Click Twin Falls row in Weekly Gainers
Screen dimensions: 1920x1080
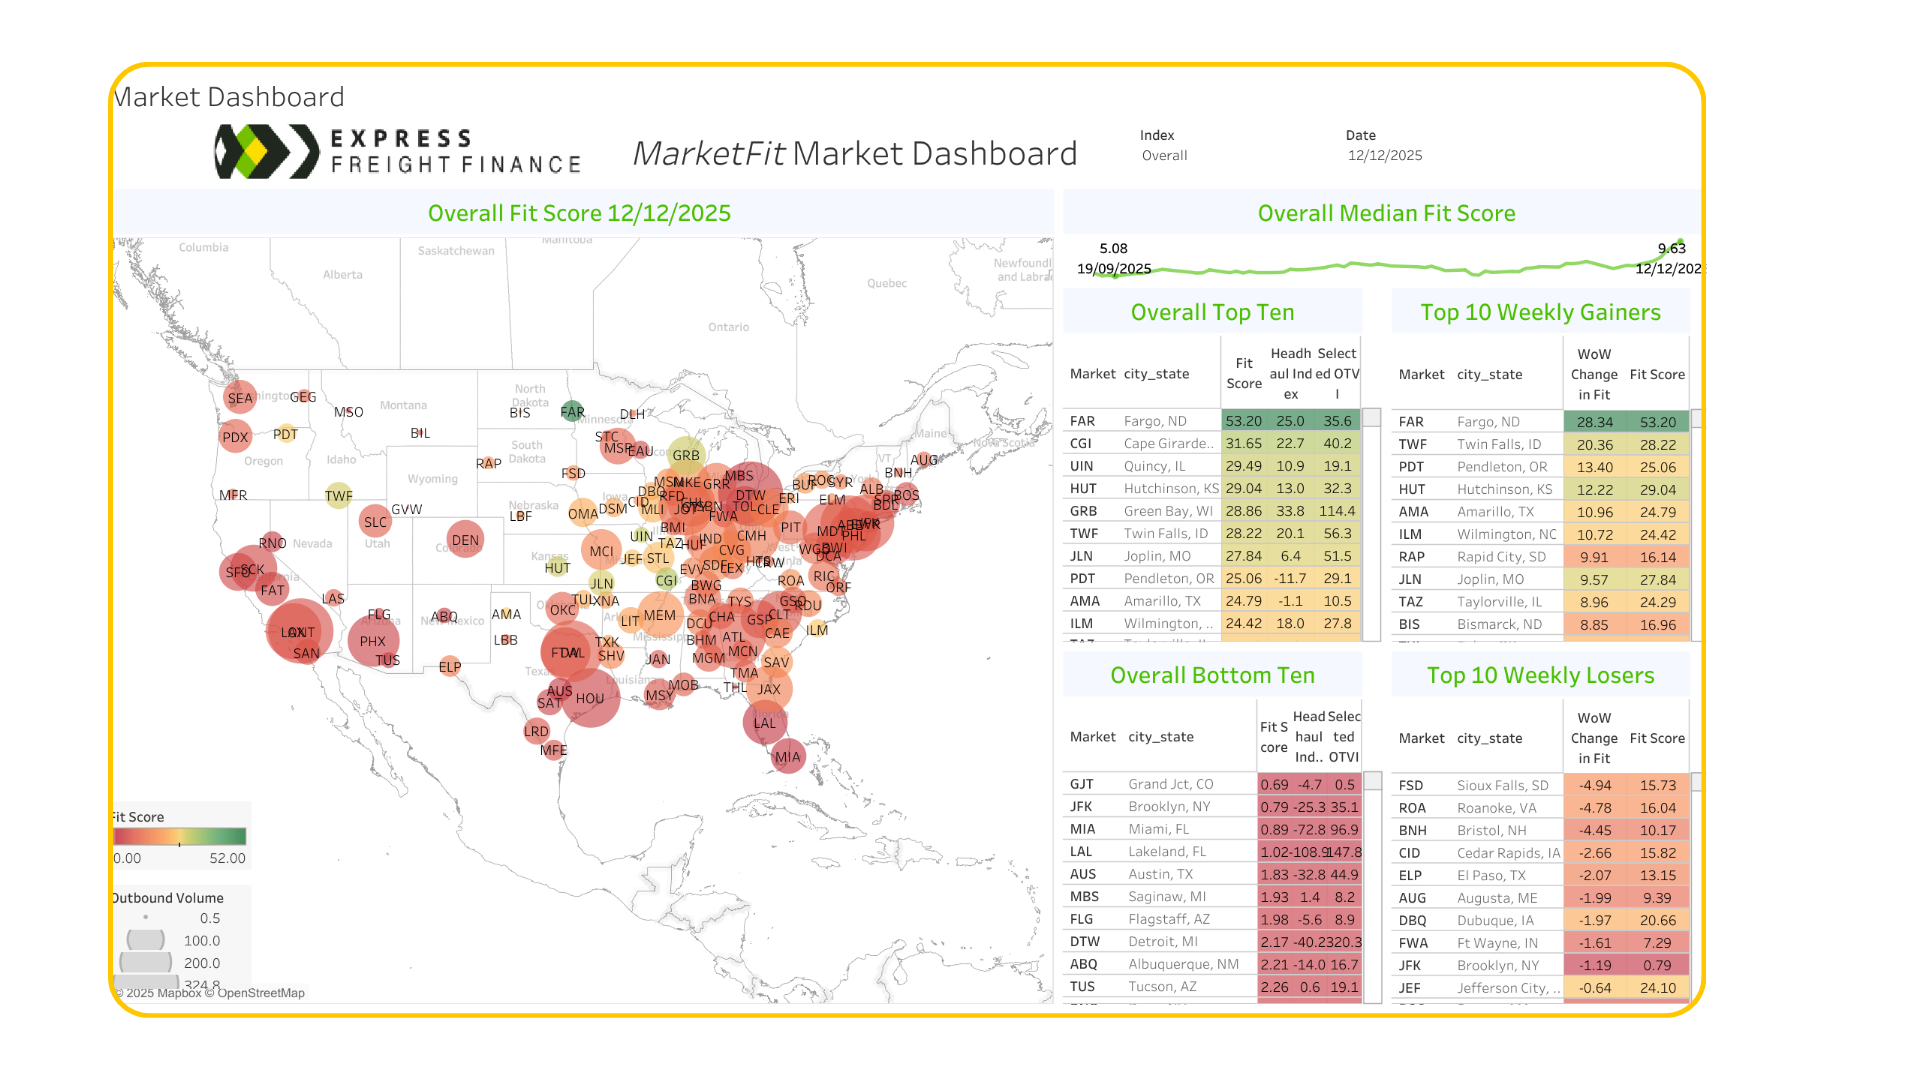tap(1498, 445)
